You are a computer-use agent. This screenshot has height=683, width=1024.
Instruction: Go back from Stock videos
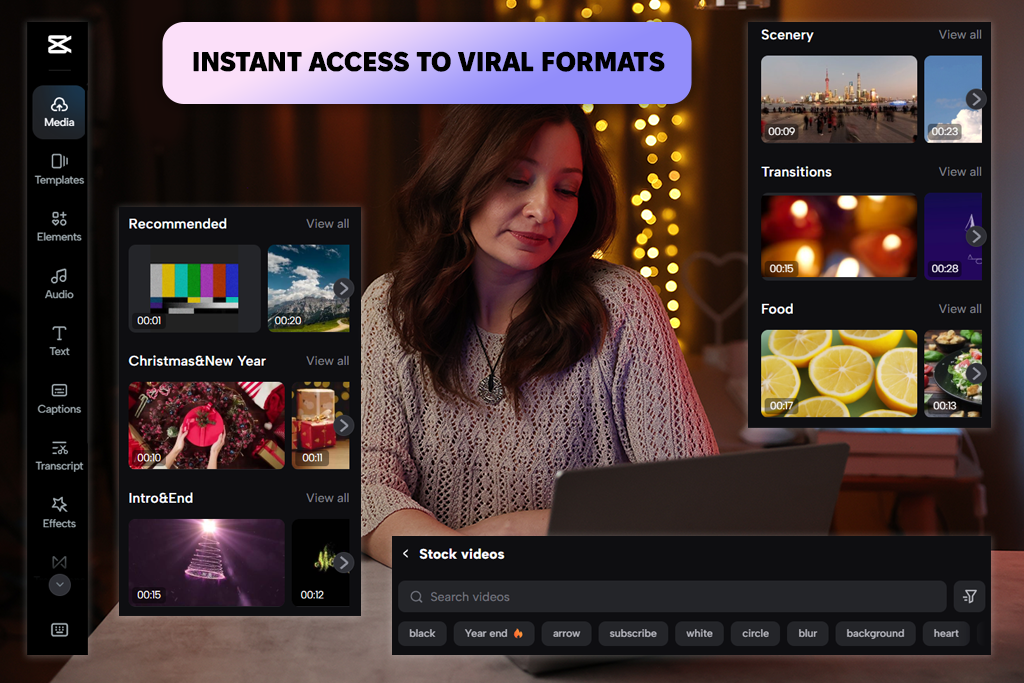[406, 554]
